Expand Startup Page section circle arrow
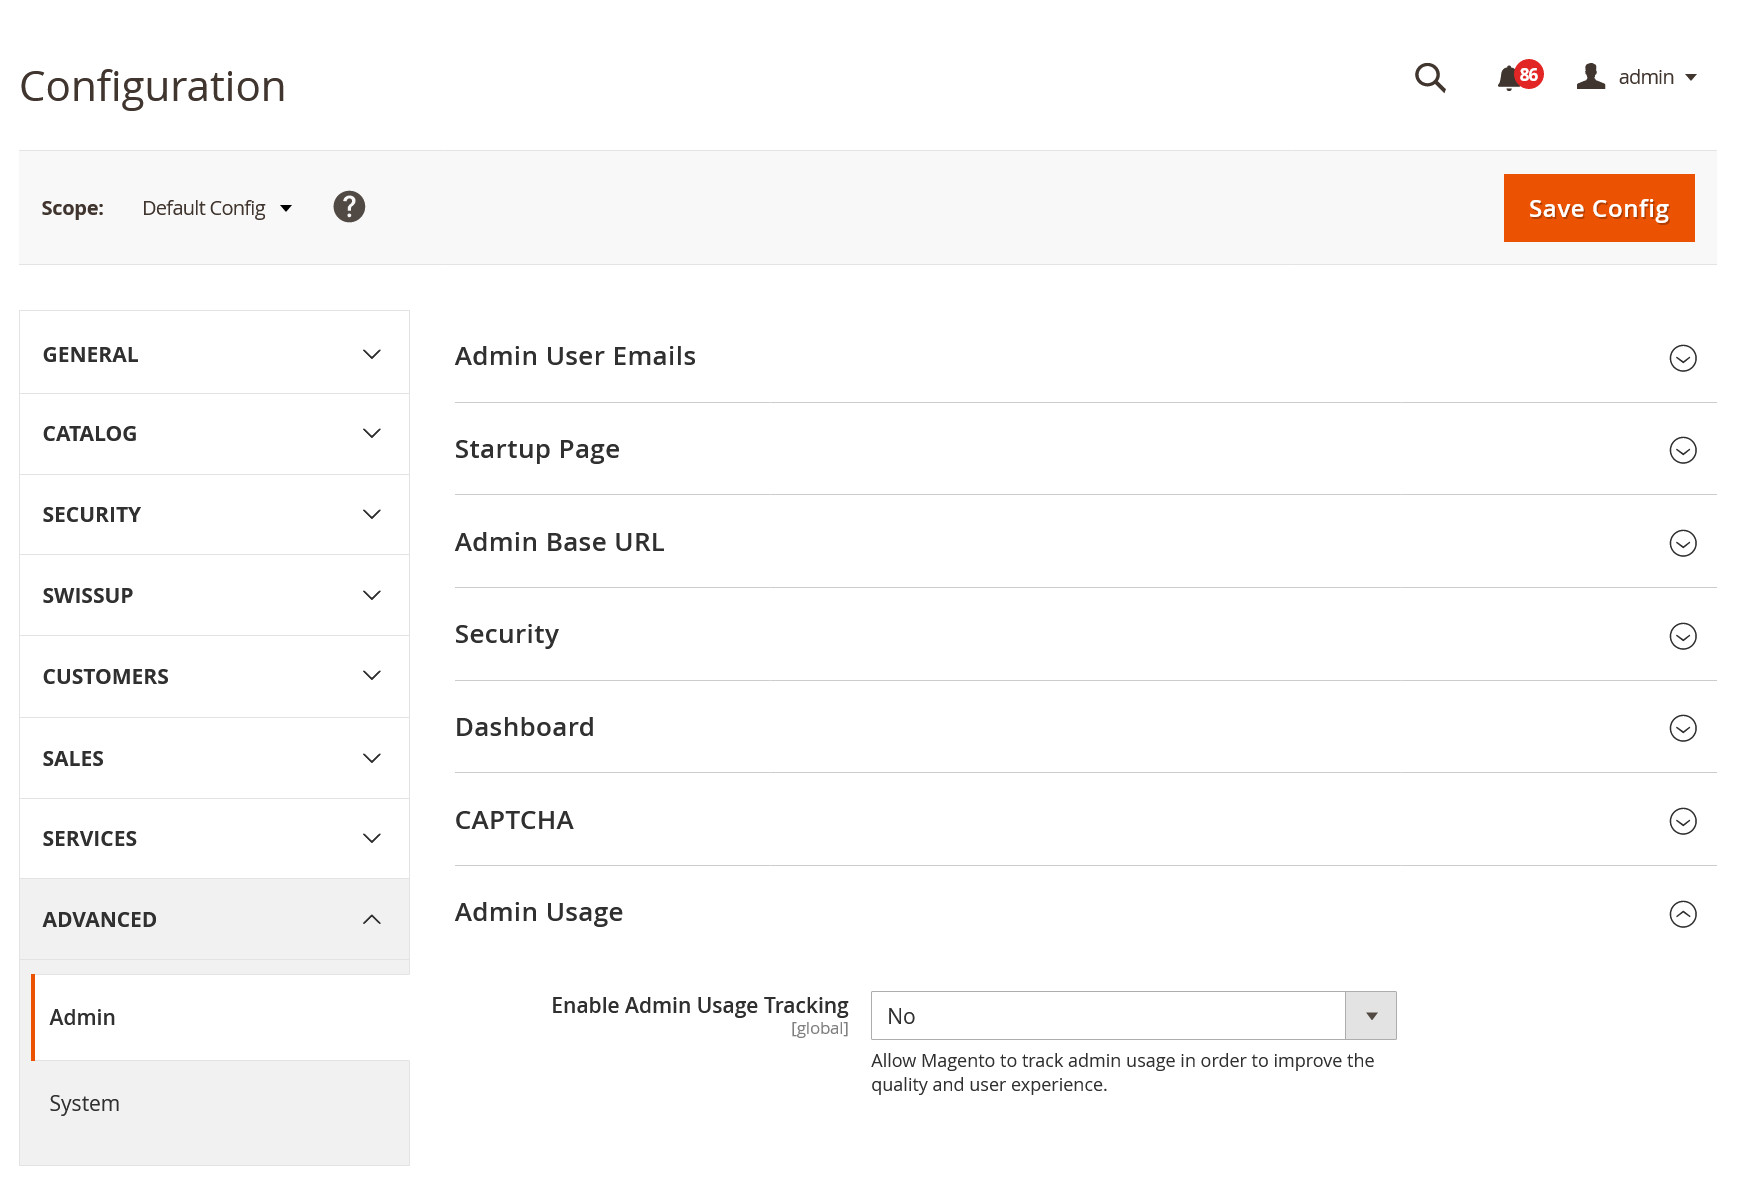 [1683, 450]
